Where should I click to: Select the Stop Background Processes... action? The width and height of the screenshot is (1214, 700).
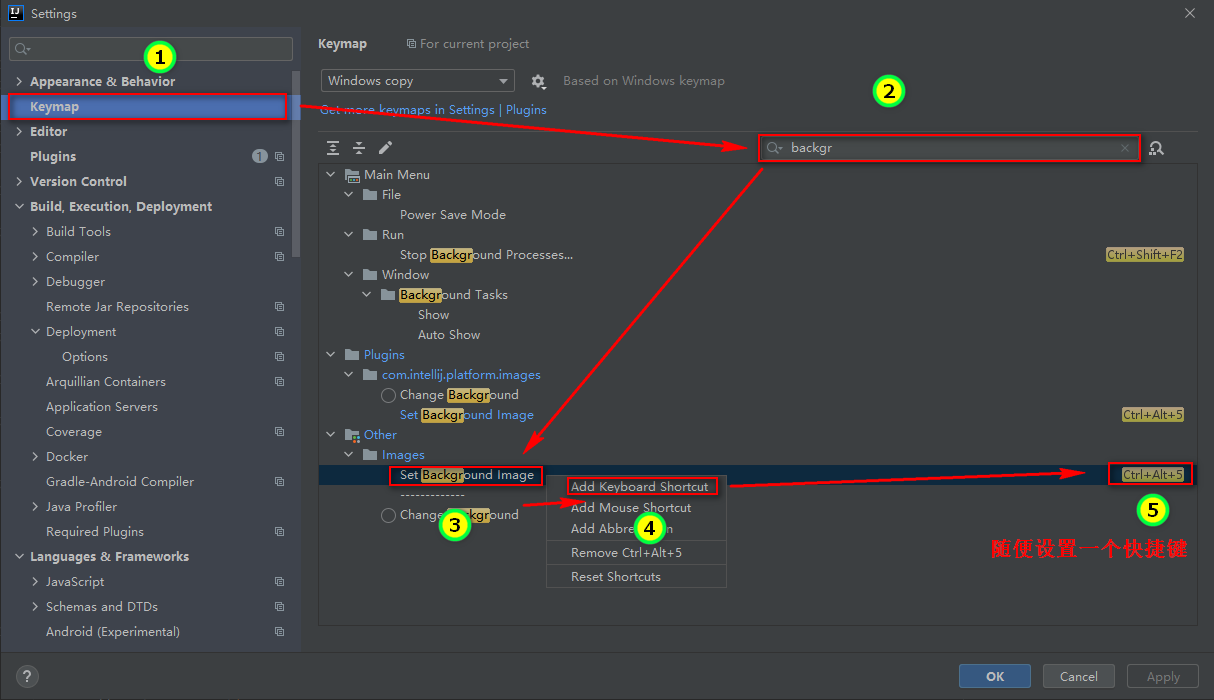coord(486,255)
